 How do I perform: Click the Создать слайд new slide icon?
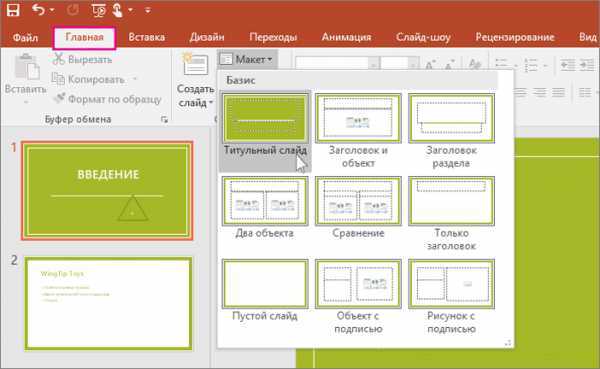click(196, 64)
